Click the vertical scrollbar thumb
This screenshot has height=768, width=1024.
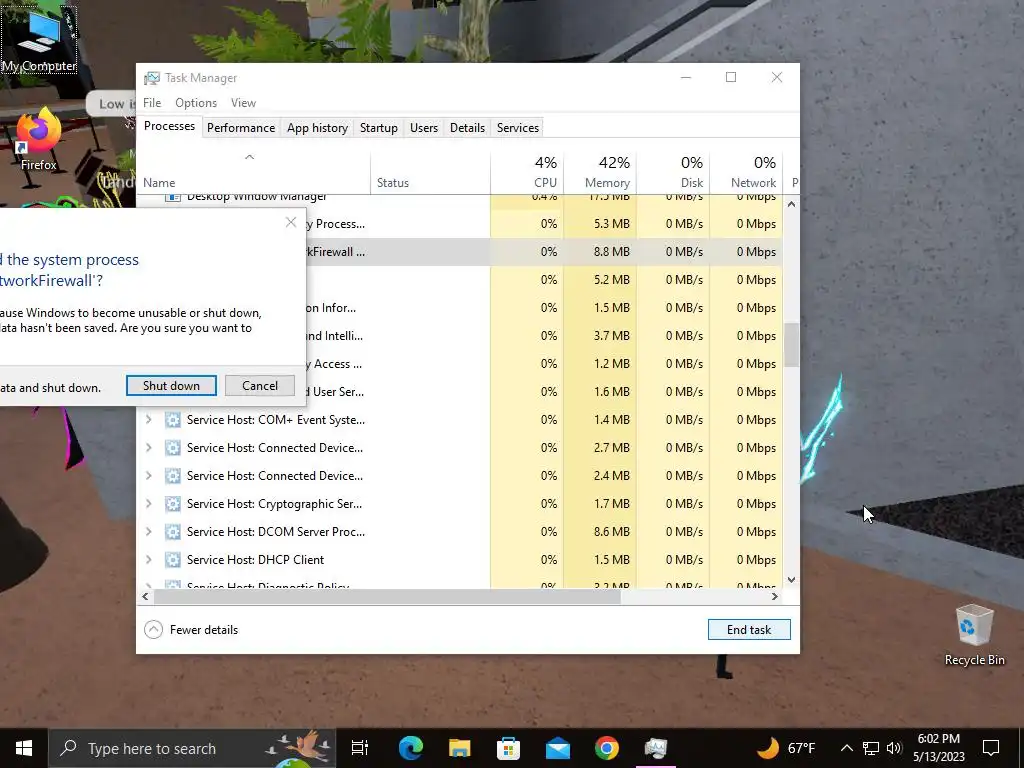pos(792,345)
